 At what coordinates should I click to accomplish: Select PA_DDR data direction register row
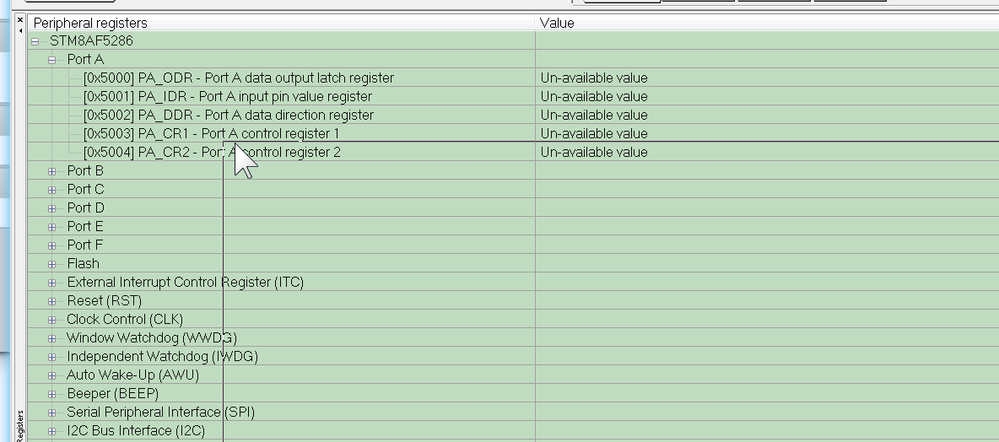(228, 115)
